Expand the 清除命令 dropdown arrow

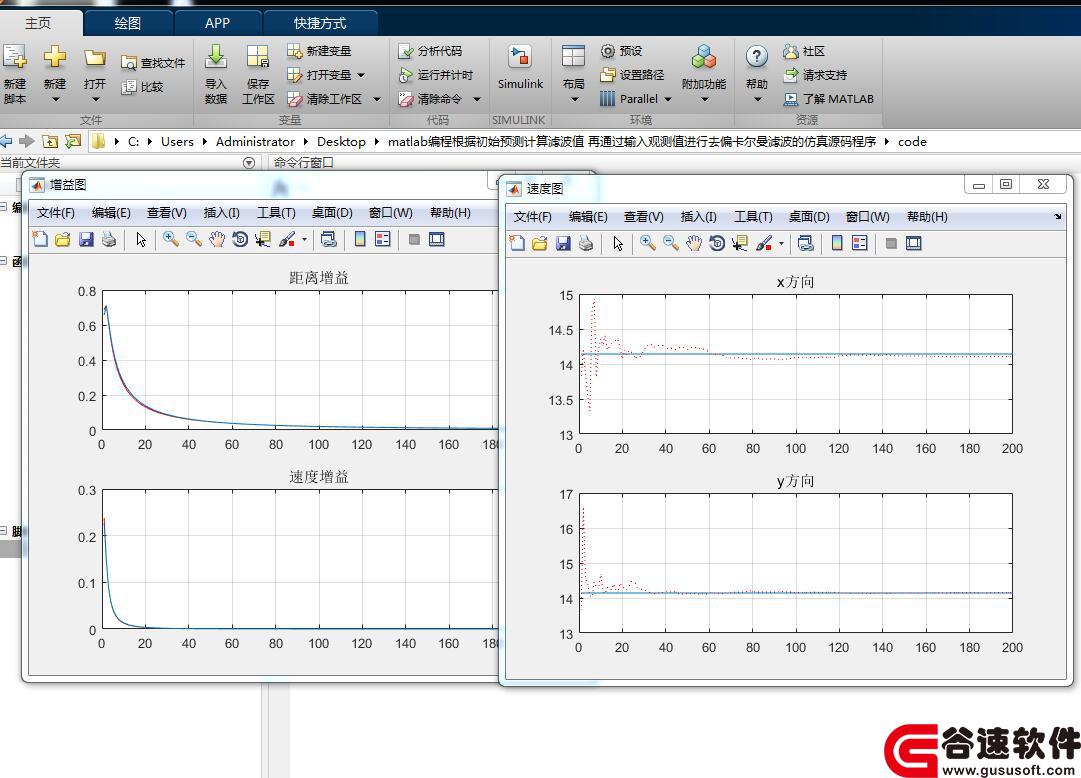coord(476,99)
